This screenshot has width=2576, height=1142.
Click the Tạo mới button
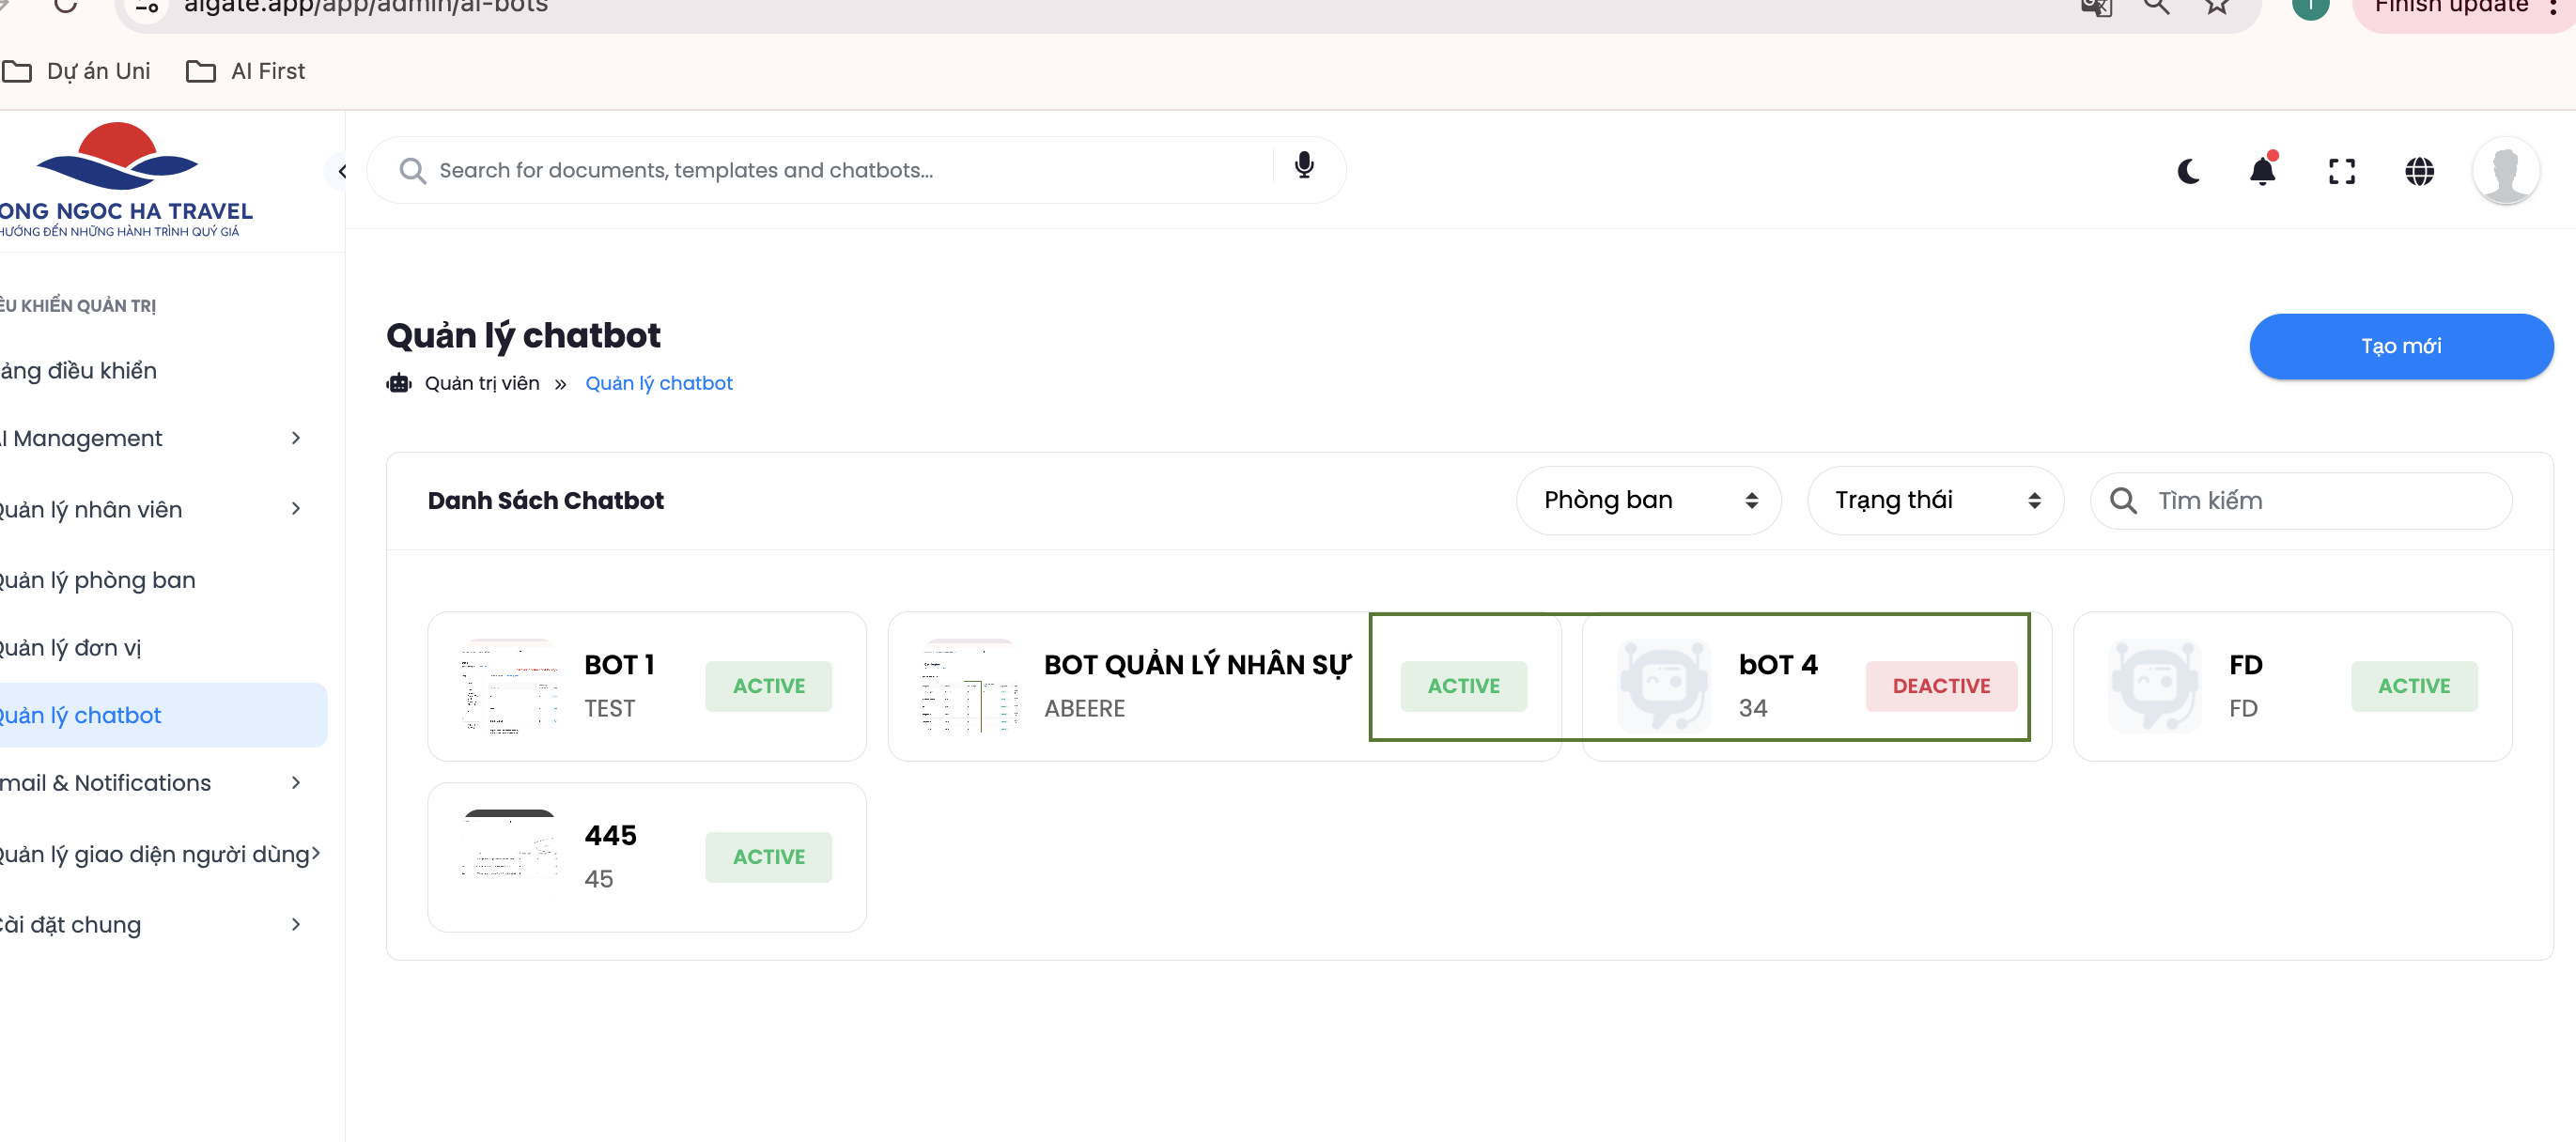(2400, 346)
